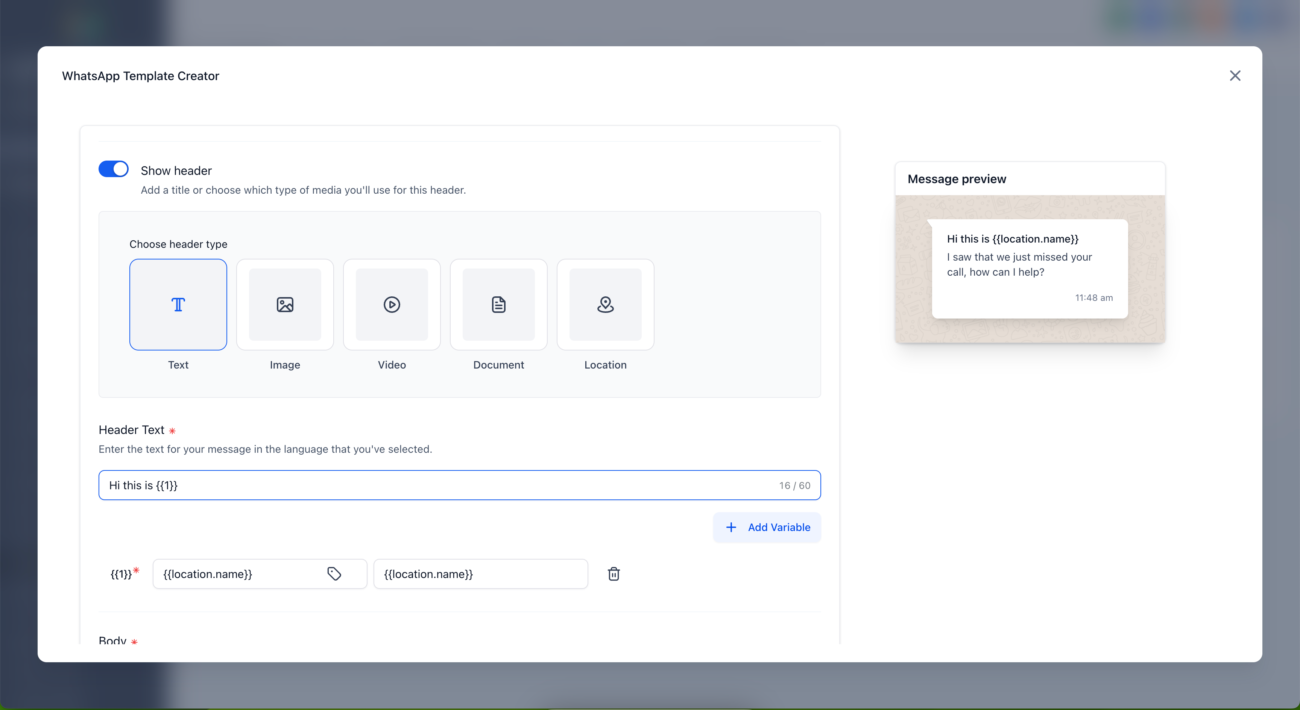Click the 11:48 am timestamp in the preview

click(x=1093, y=298)
